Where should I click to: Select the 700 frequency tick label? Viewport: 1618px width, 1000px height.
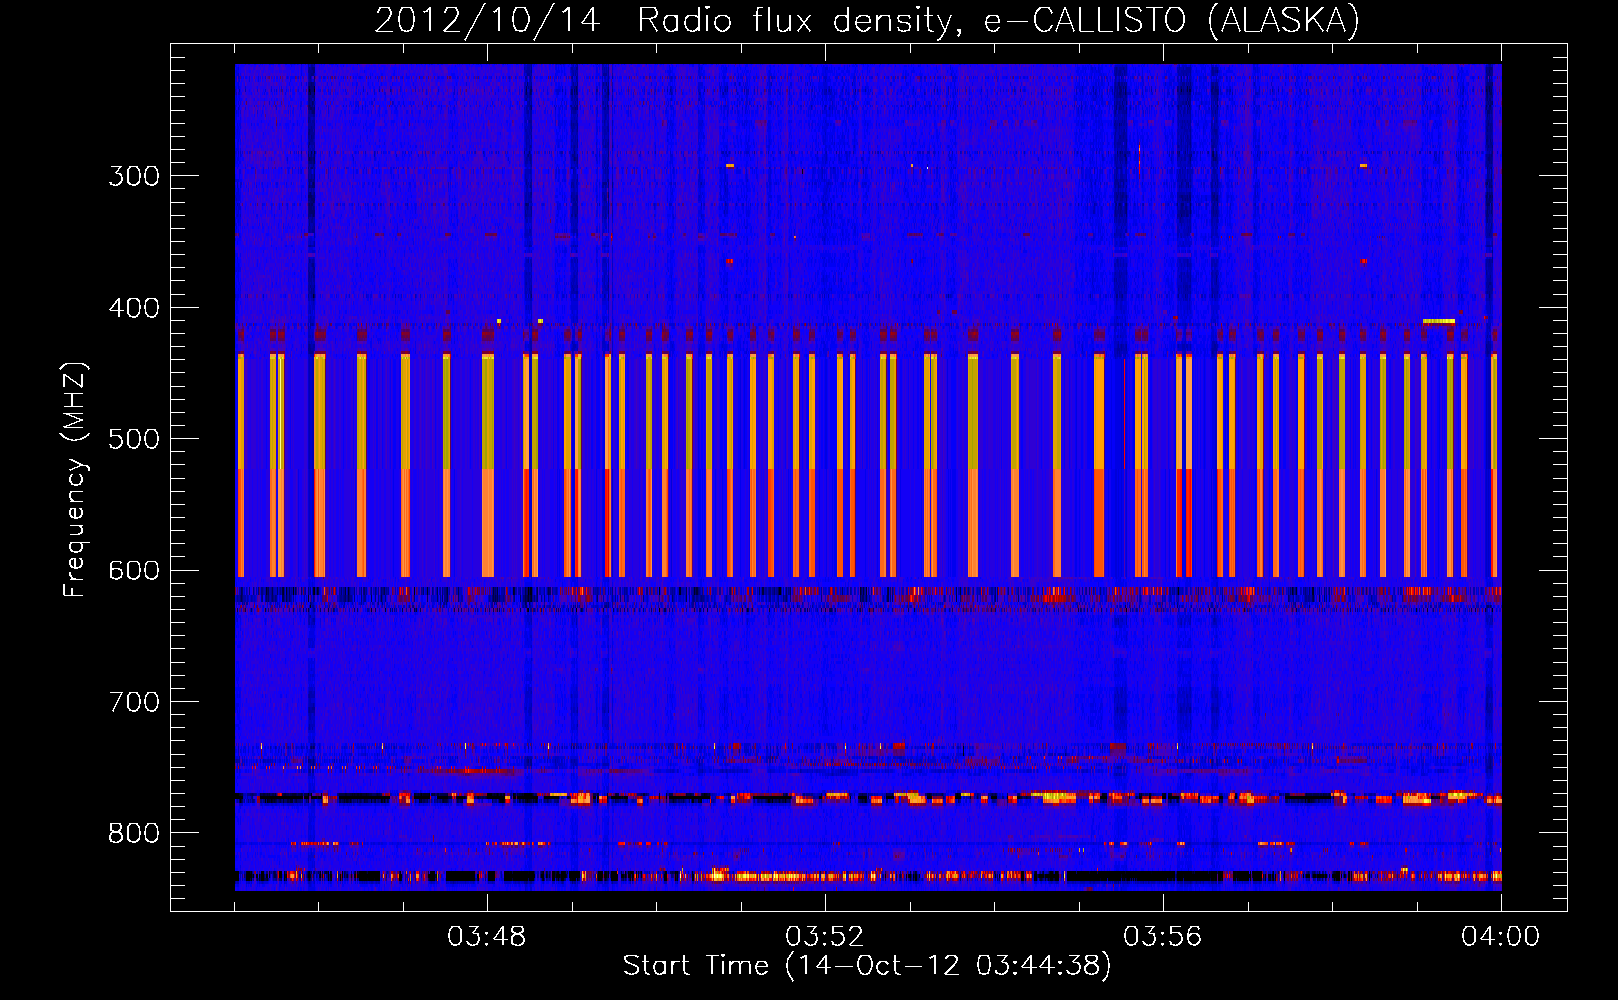click(134, 702)
